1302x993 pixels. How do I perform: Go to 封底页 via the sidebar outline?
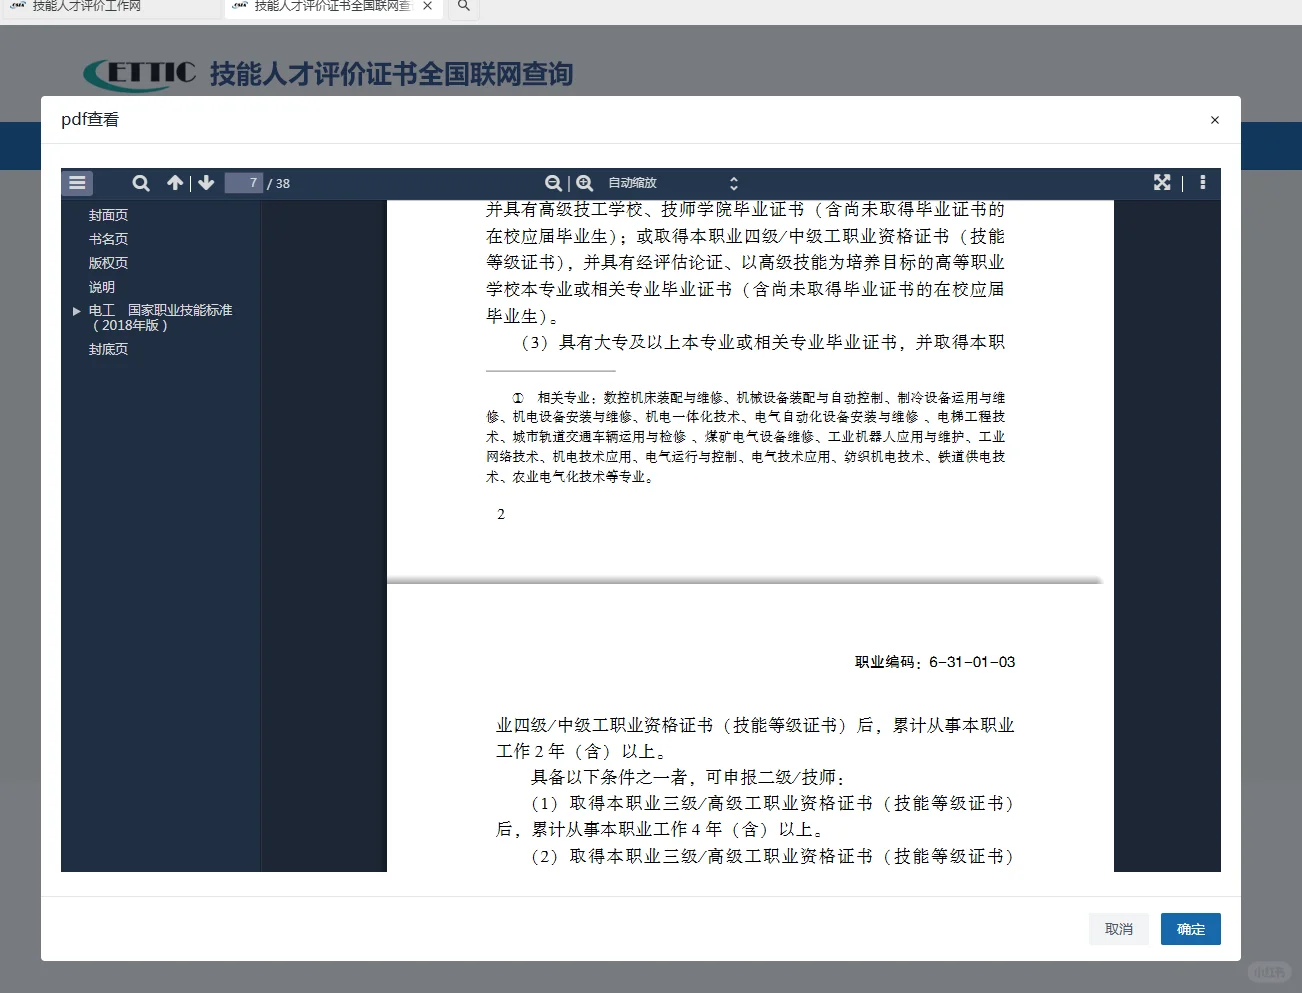[x=108, y=348]
